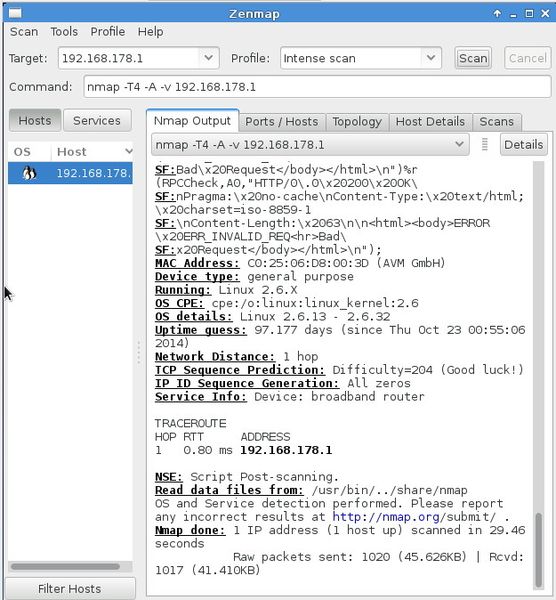Switch to the Host Details tab
This screenshot has height=600, width=556.
[430, 122]
